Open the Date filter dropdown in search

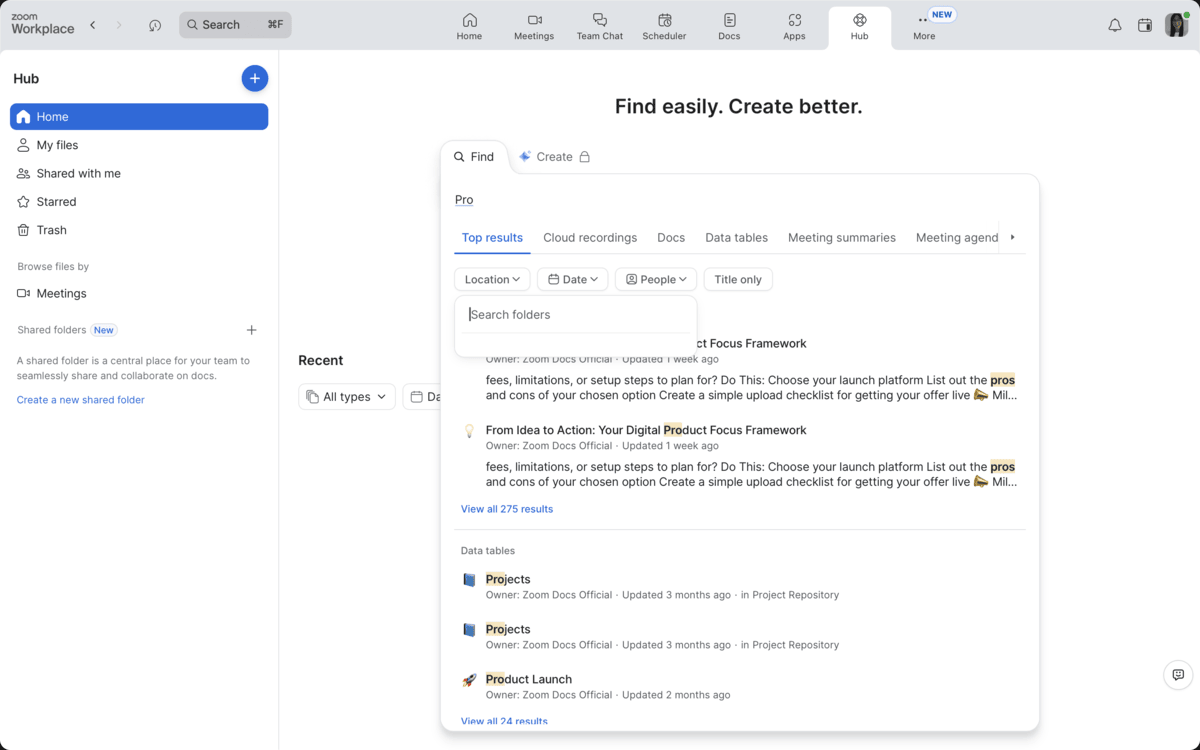click(x=573, y=280)
